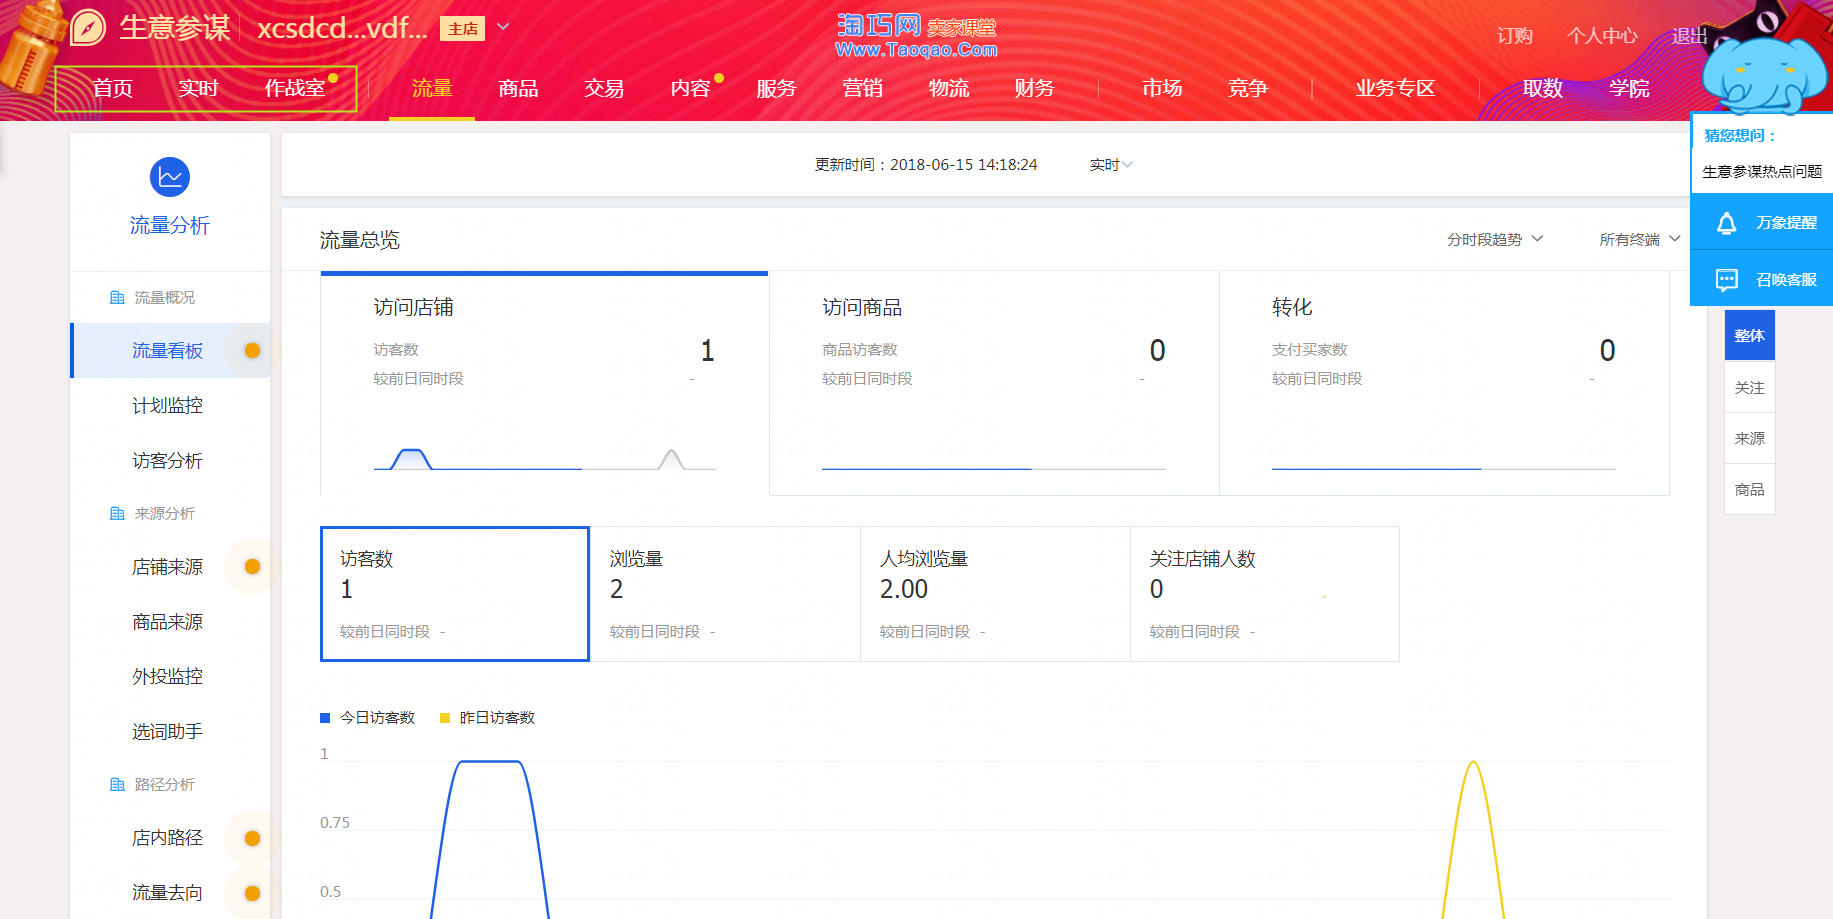This screenshot has width=1833, height=919.
Task: Go to 首页 in top navigation
Action: click(x=113, y=88)
